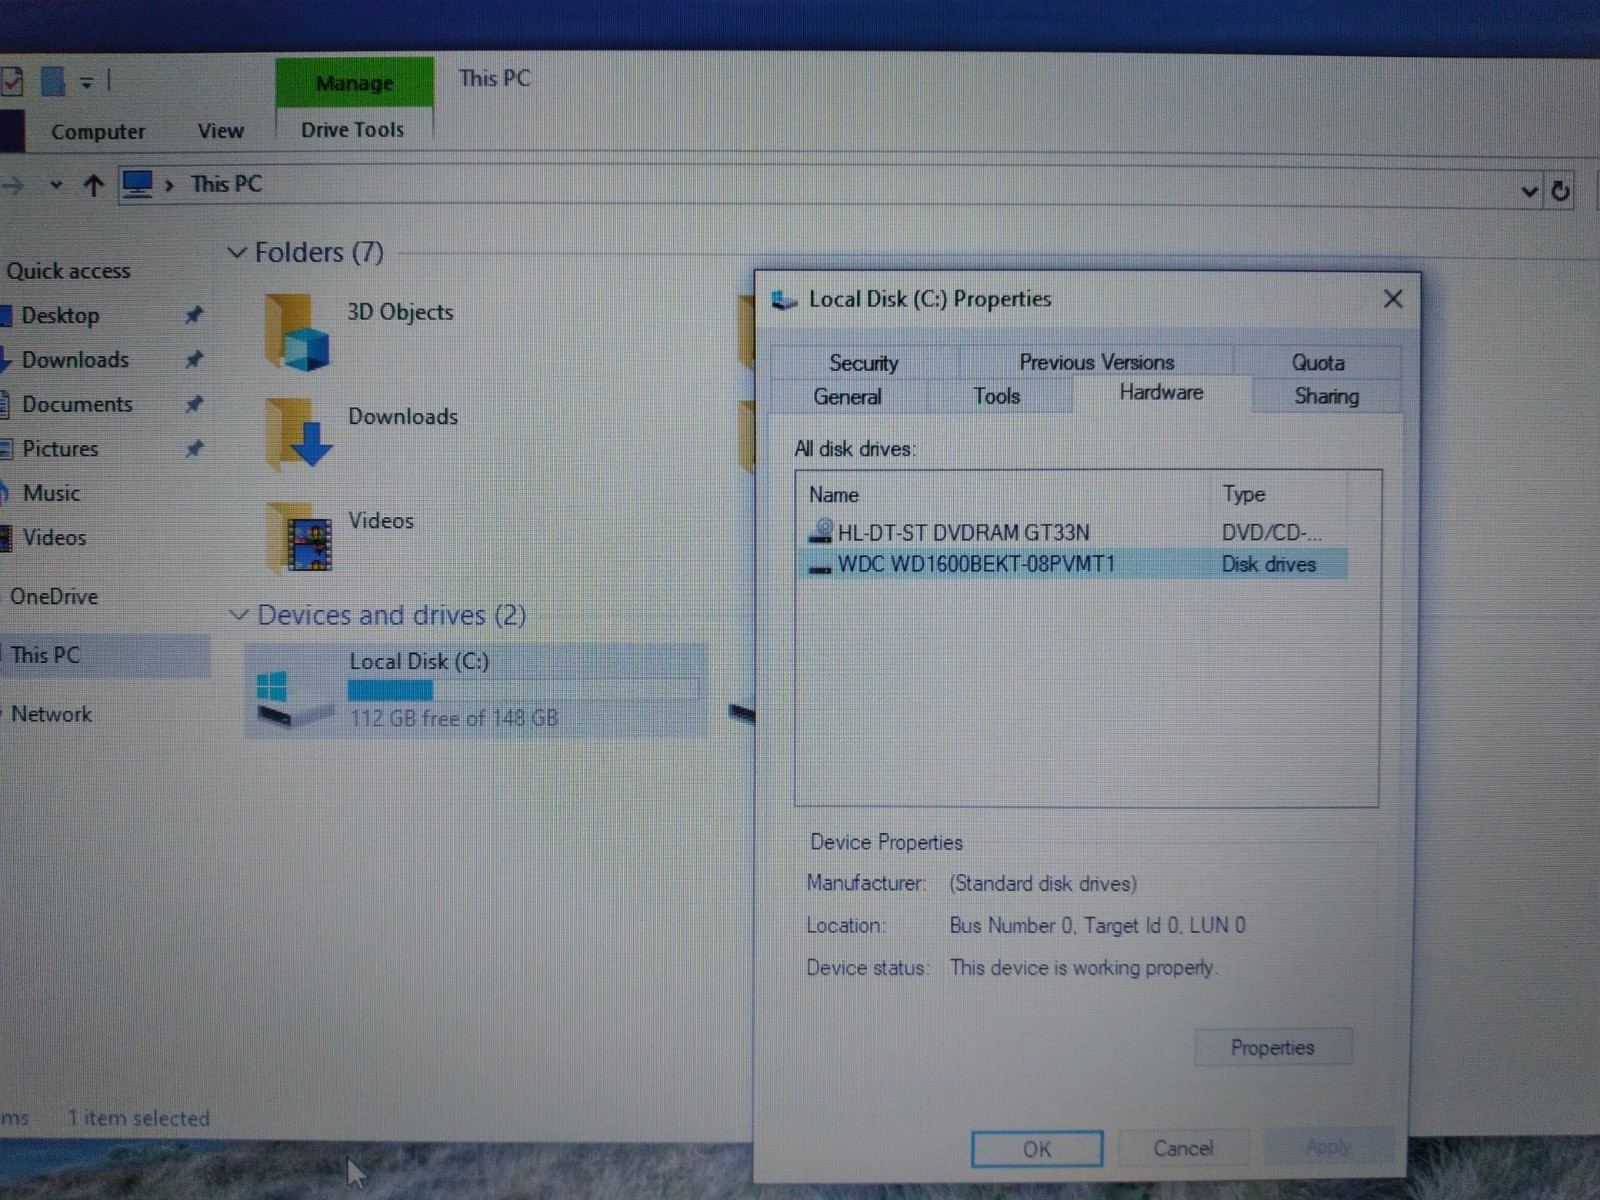Click the DVD drive icon for HL-DT-ST DVDRAM
1600x1200 pixels.
click(x=821, y=531)
